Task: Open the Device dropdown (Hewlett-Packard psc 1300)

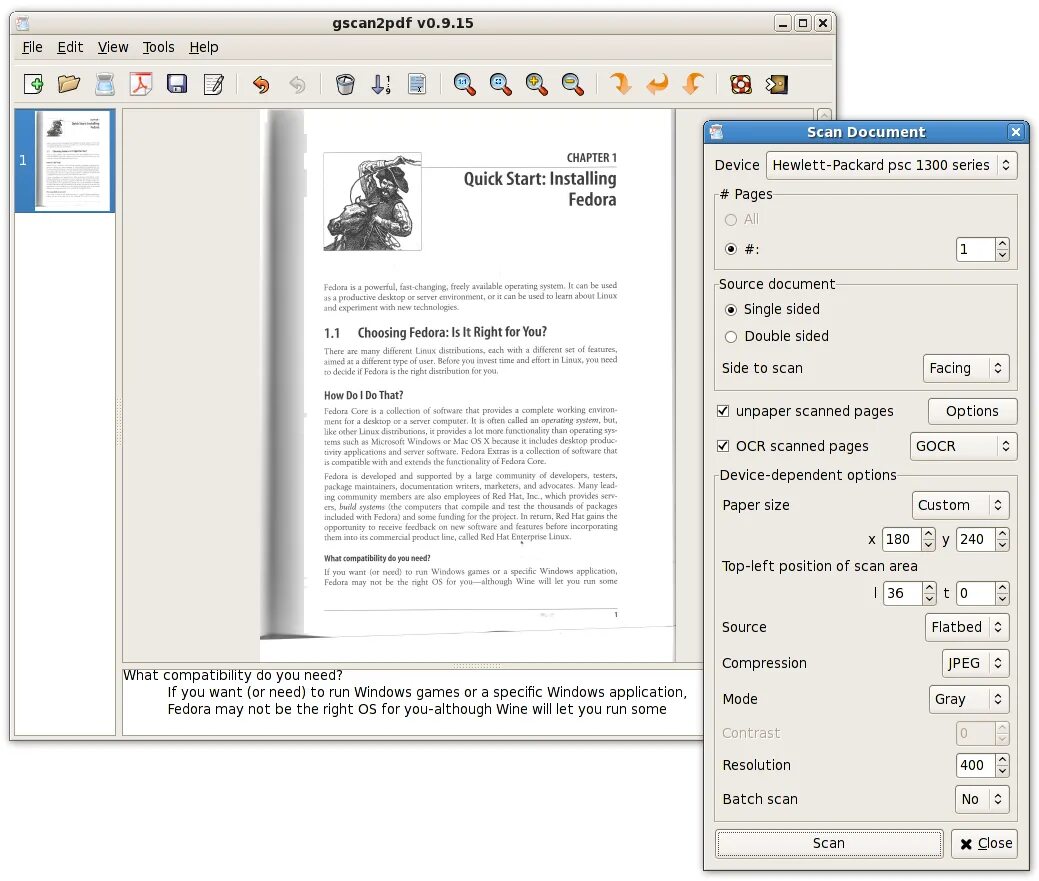Action: 891,165
